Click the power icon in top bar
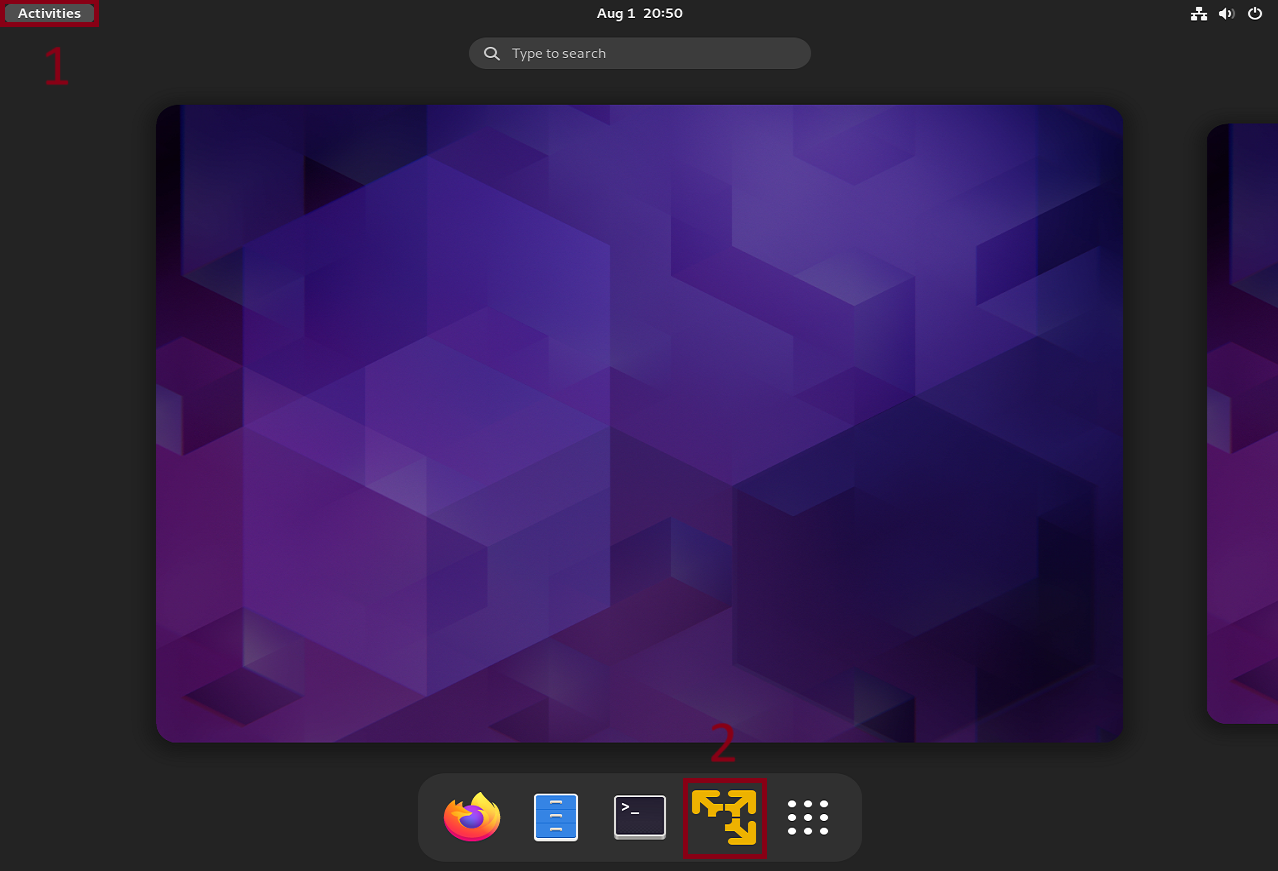The image size is (1278, 871). [1255, 14]
